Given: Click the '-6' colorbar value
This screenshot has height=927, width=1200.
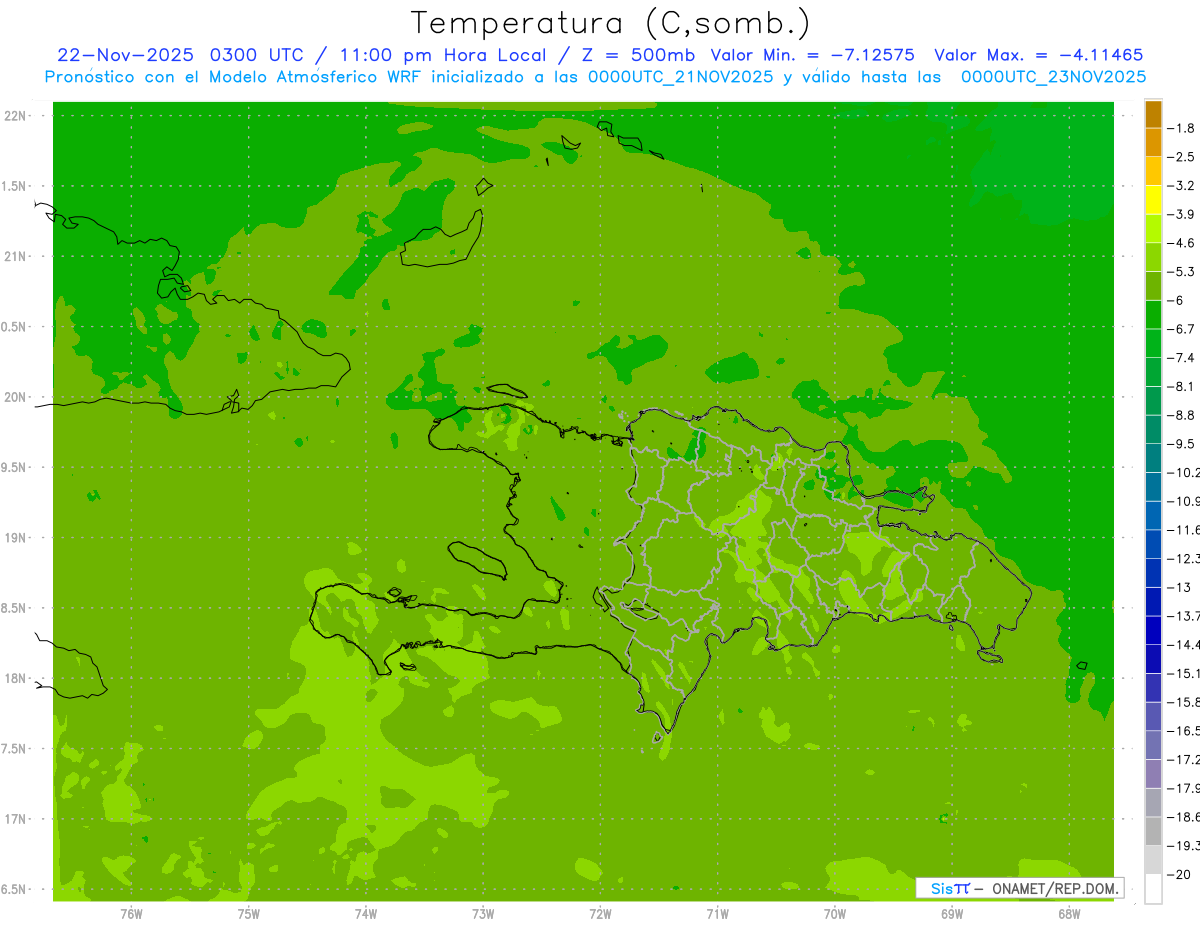Looking at the screenshot, I should pyautogui.click(x=1176, y=300).
